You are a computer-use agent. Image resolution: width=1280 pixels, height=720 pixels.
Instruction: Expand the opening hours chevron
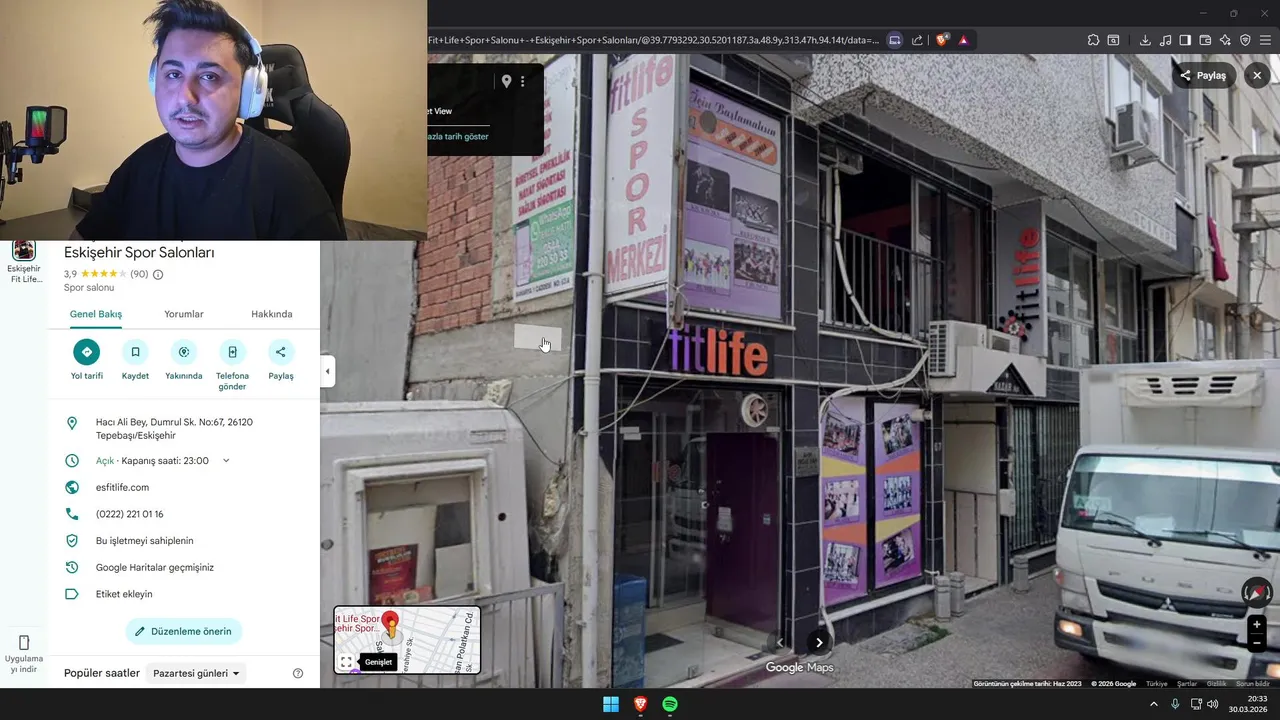click(226, 461)
